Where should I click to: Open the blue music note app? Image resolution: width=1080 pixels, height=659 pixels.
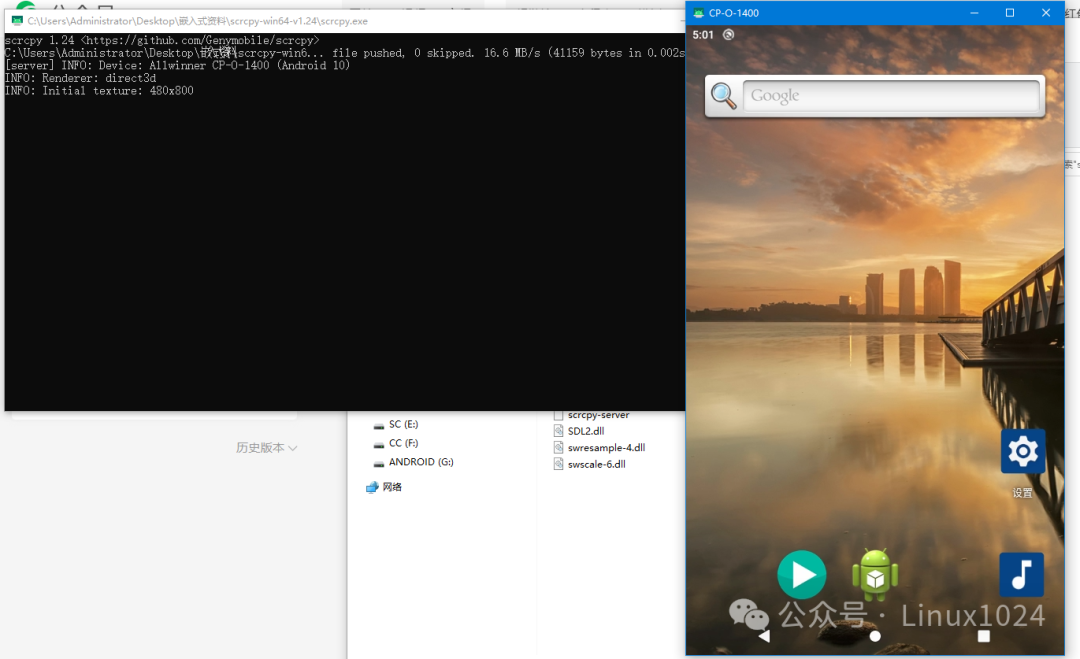point(1021,575)
